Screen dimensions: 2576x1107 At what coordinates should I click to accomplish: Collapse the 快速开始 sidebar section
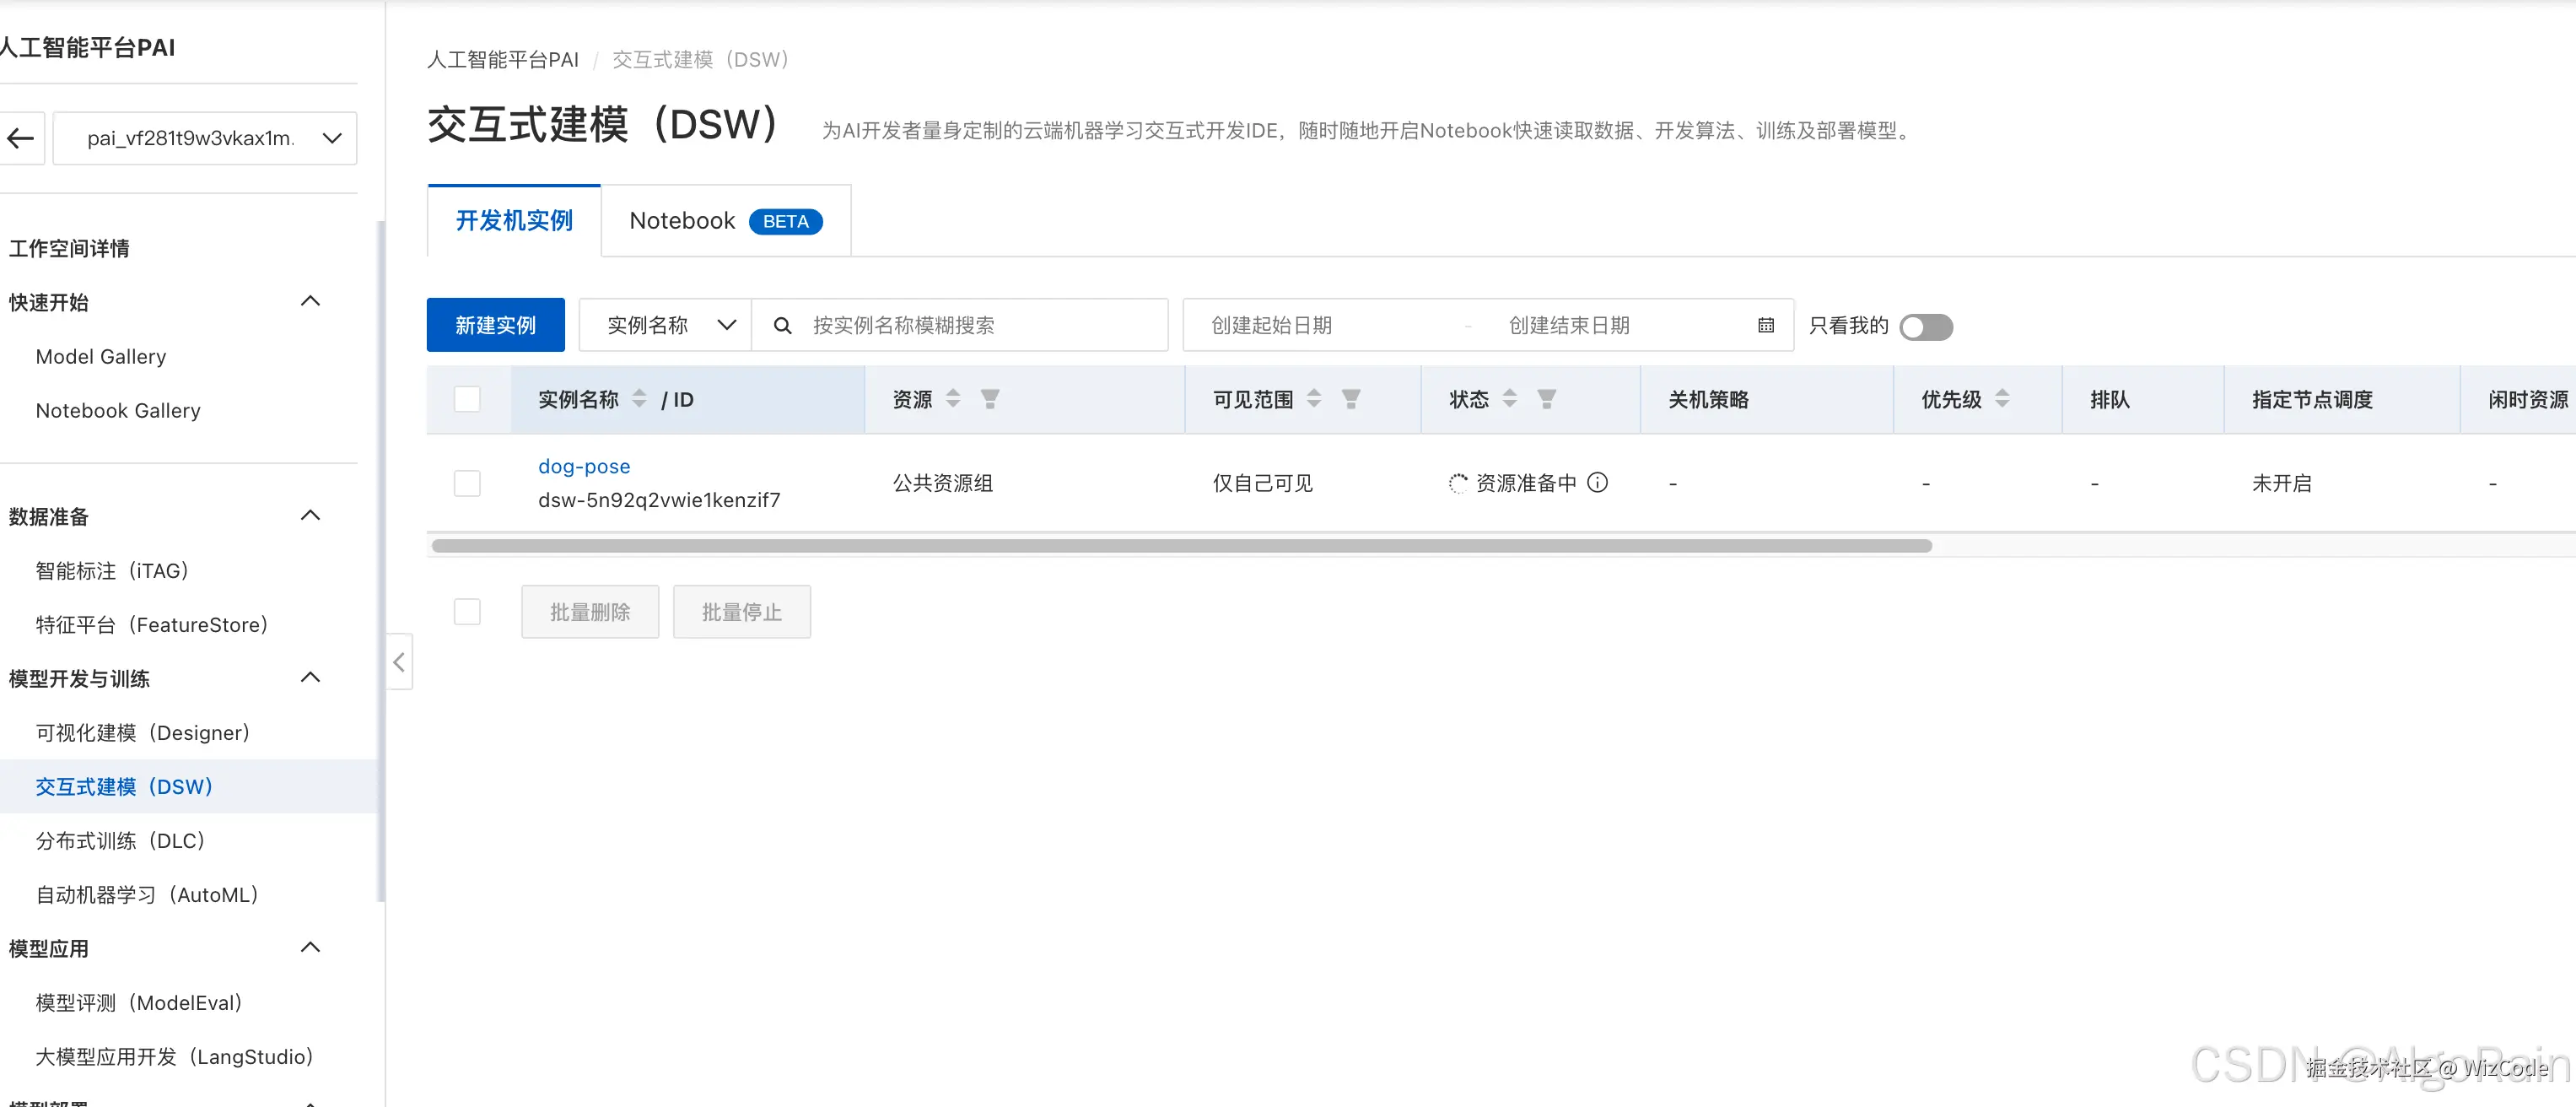coord(310,301)
